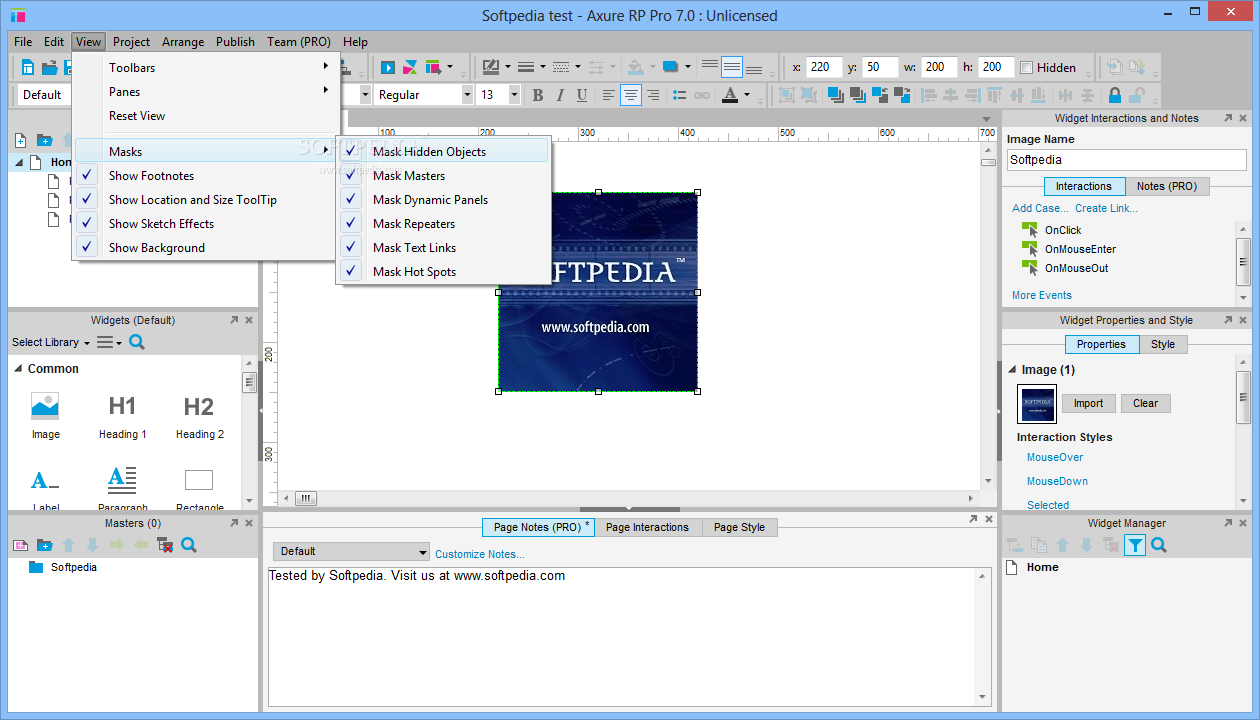The height and width of the screenshot is (720, 1260).
Task: Open Toolbars submenu in View menu
Action: pos(205,68)
